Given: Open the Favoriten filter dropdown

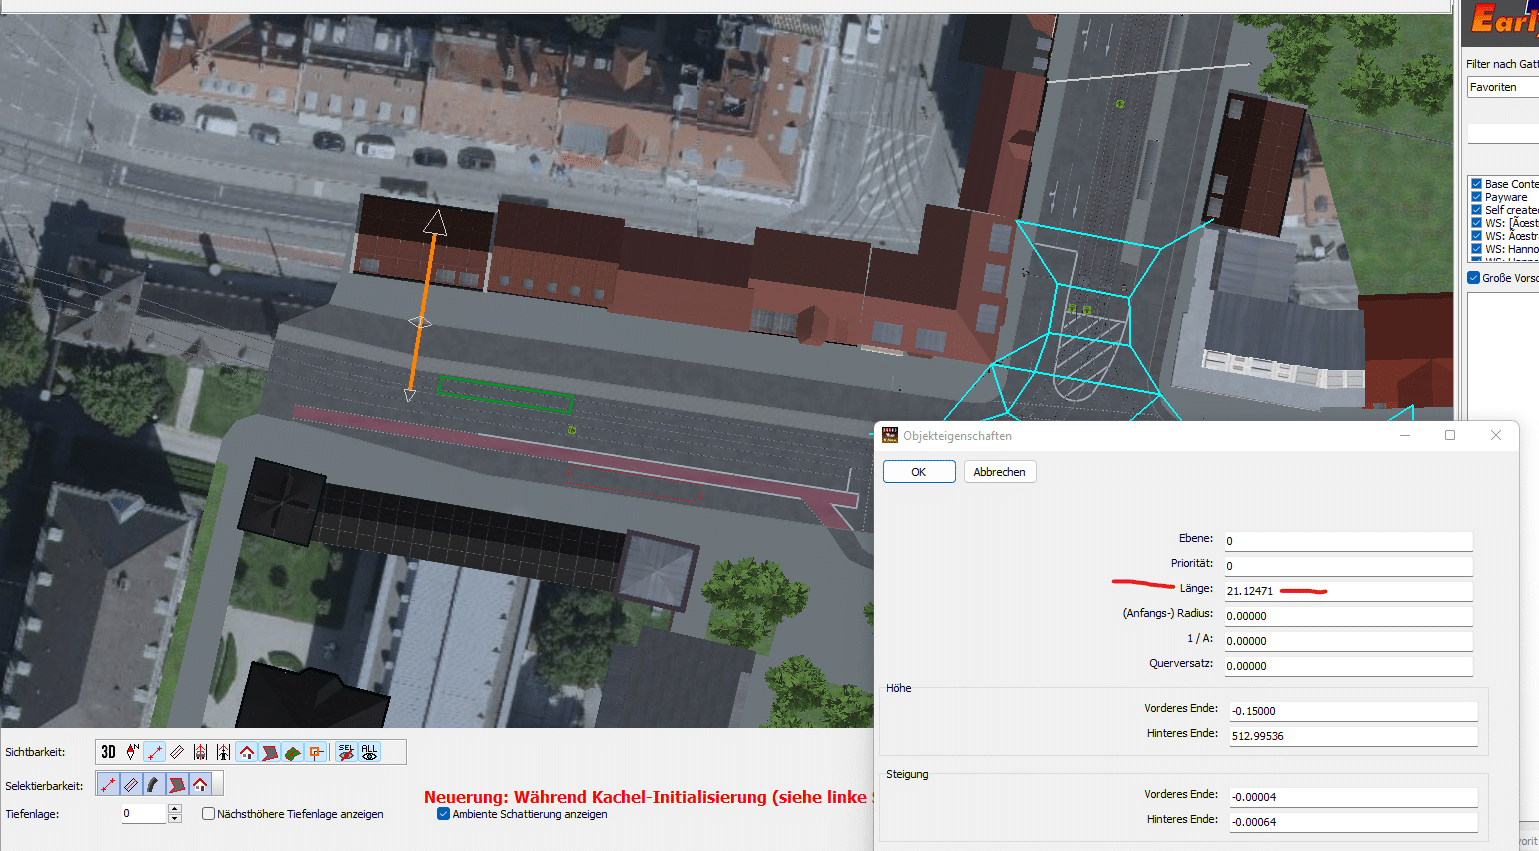Looking at the screenshot, I should pos(1502,88).
